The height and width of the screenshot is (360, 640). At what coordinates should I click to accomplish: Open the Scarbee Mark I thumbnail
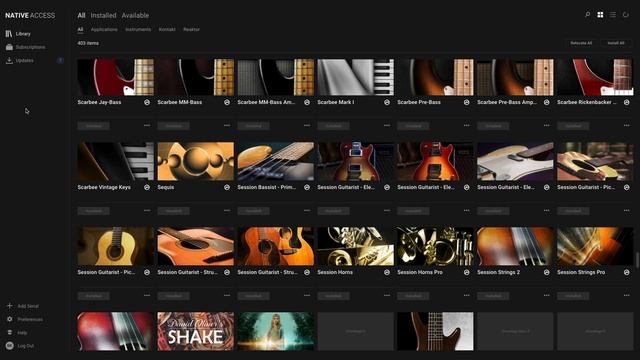click(x=356, y=77)
